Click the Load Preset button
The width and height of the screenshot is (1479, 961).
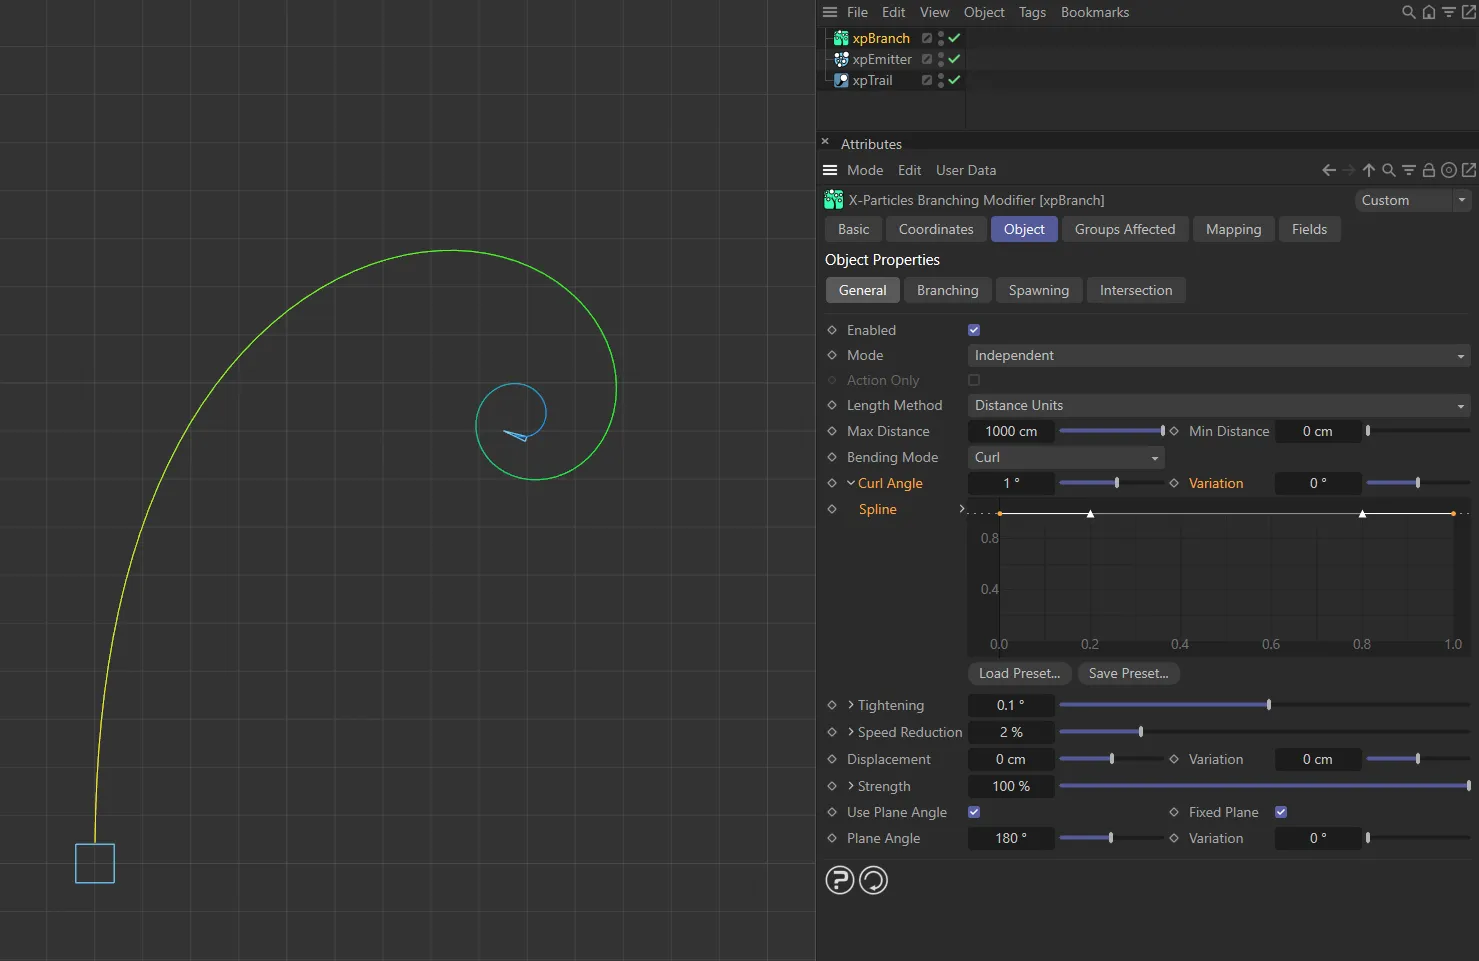[x=1019, y=673]
